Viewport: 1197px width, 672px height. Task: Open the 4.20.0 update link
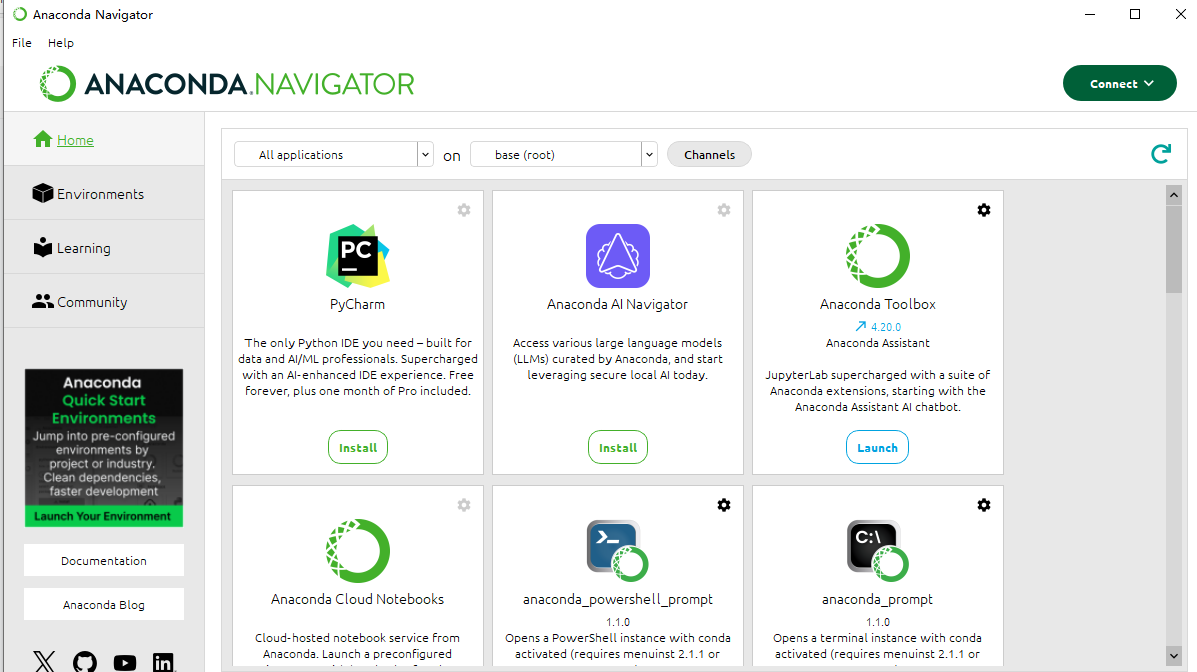877,326
